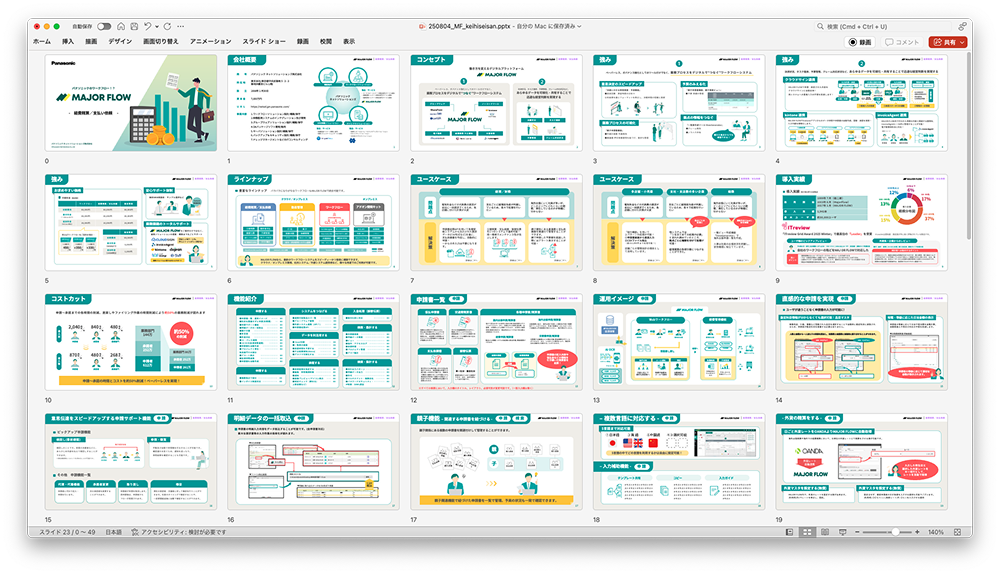
Task: Select the ラインナップ slide 6
Action: 313,223
